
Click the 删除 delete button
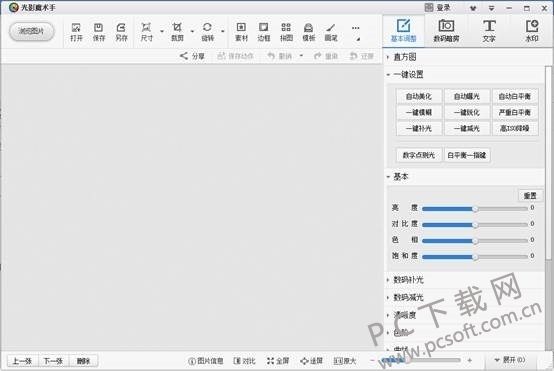coord(83,361)
